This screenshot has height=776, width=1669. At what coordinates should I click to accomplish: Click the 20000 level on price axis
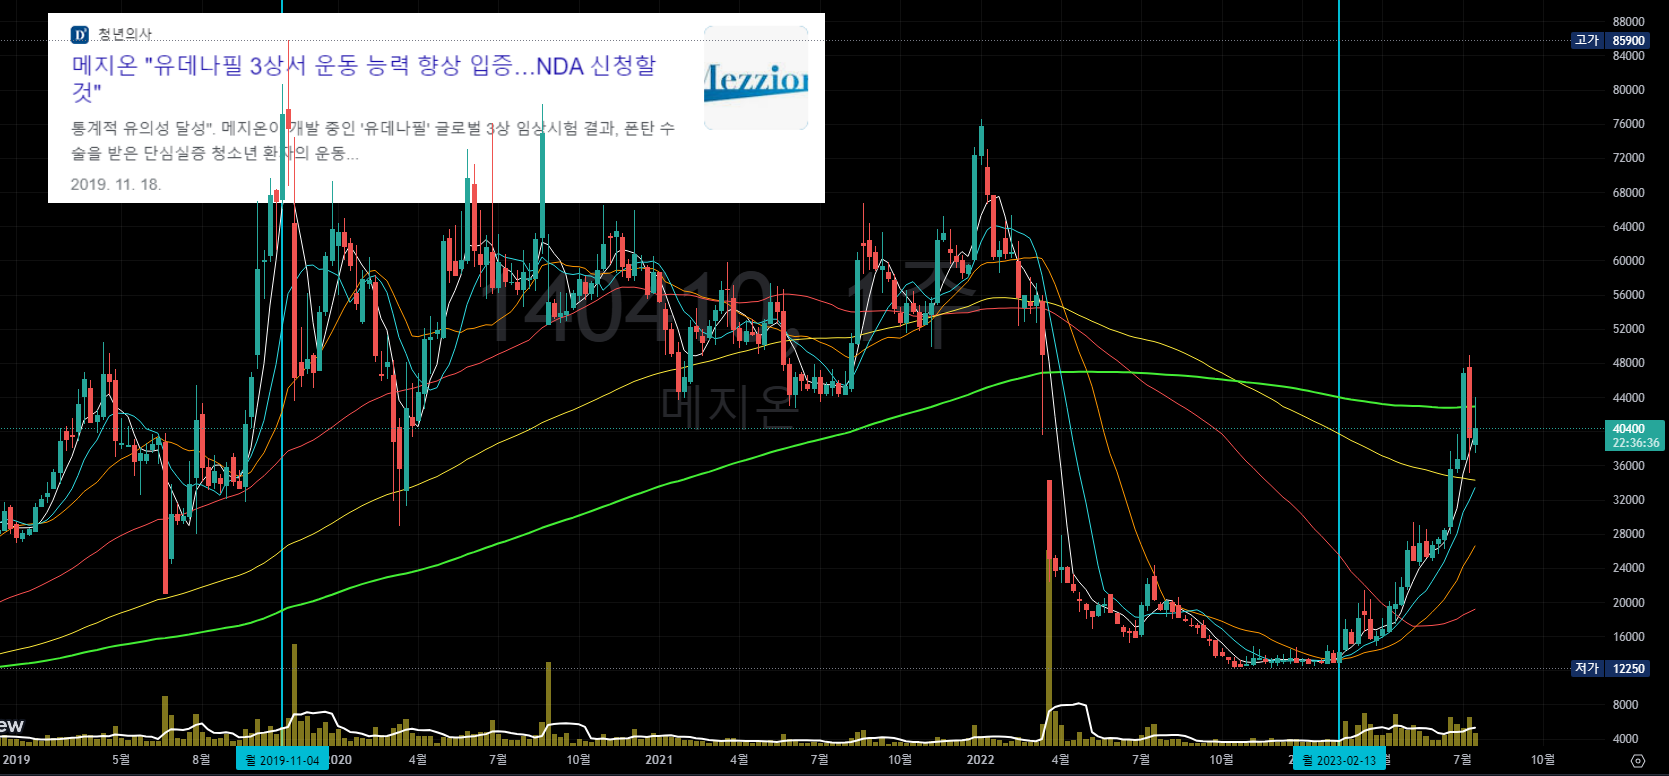[x=1628, y=603]
